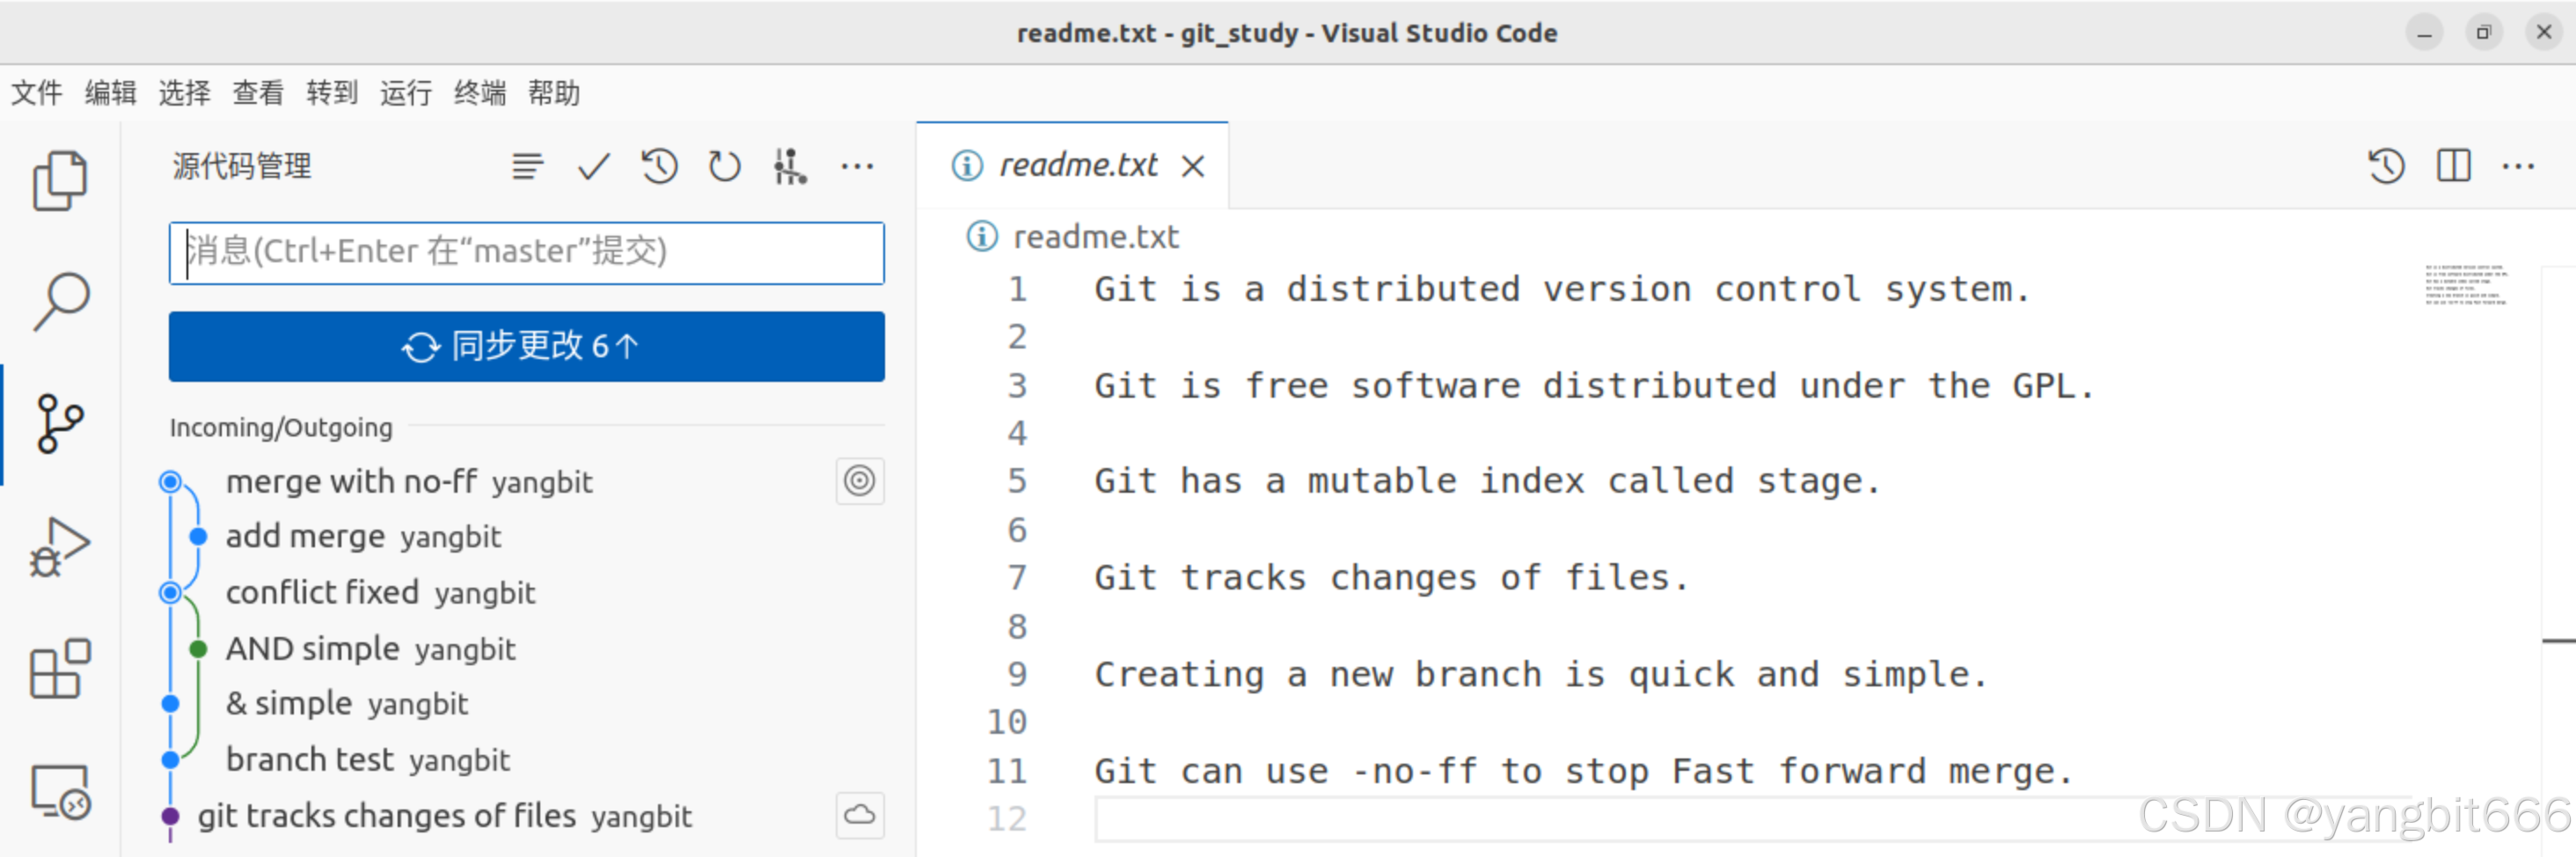This screenshot has height=857, width=2576.
Task: Open the source control more actions ellipsis
Action: (857, 166)
